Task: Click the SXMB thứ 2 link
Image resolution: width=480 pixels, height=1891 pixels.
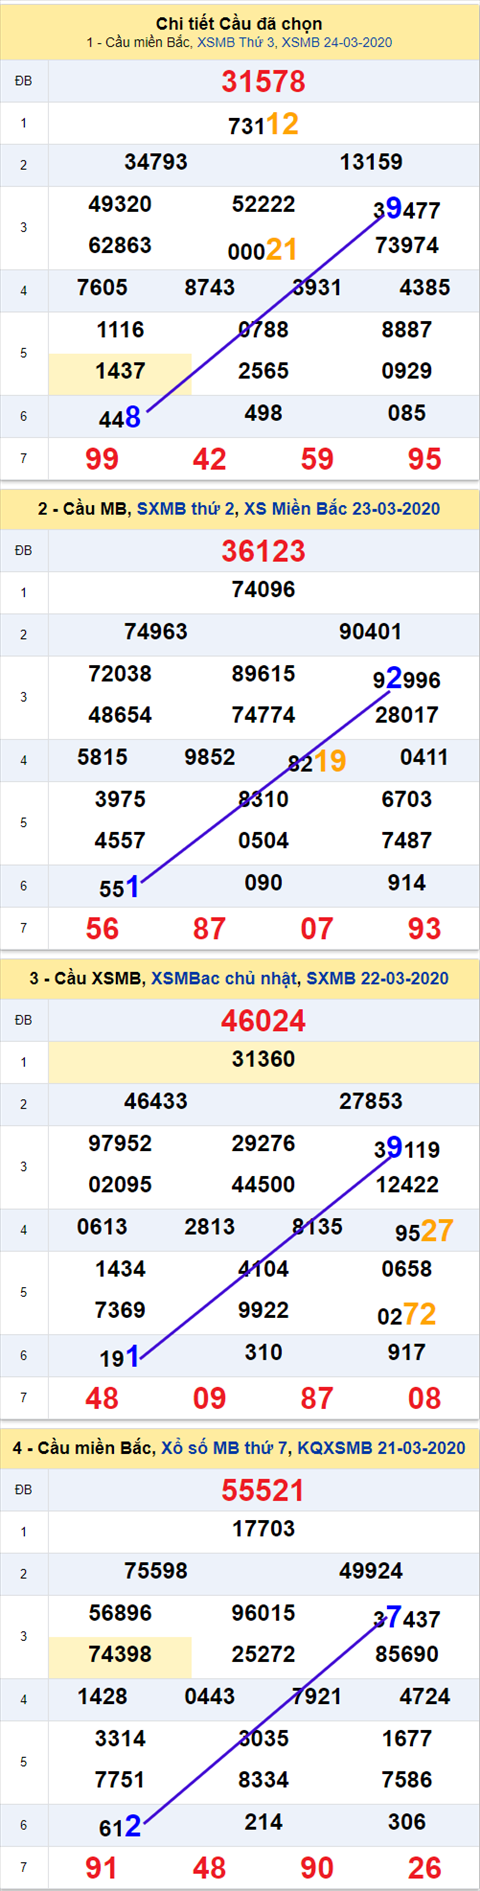Action: click(x=187, y=509)
